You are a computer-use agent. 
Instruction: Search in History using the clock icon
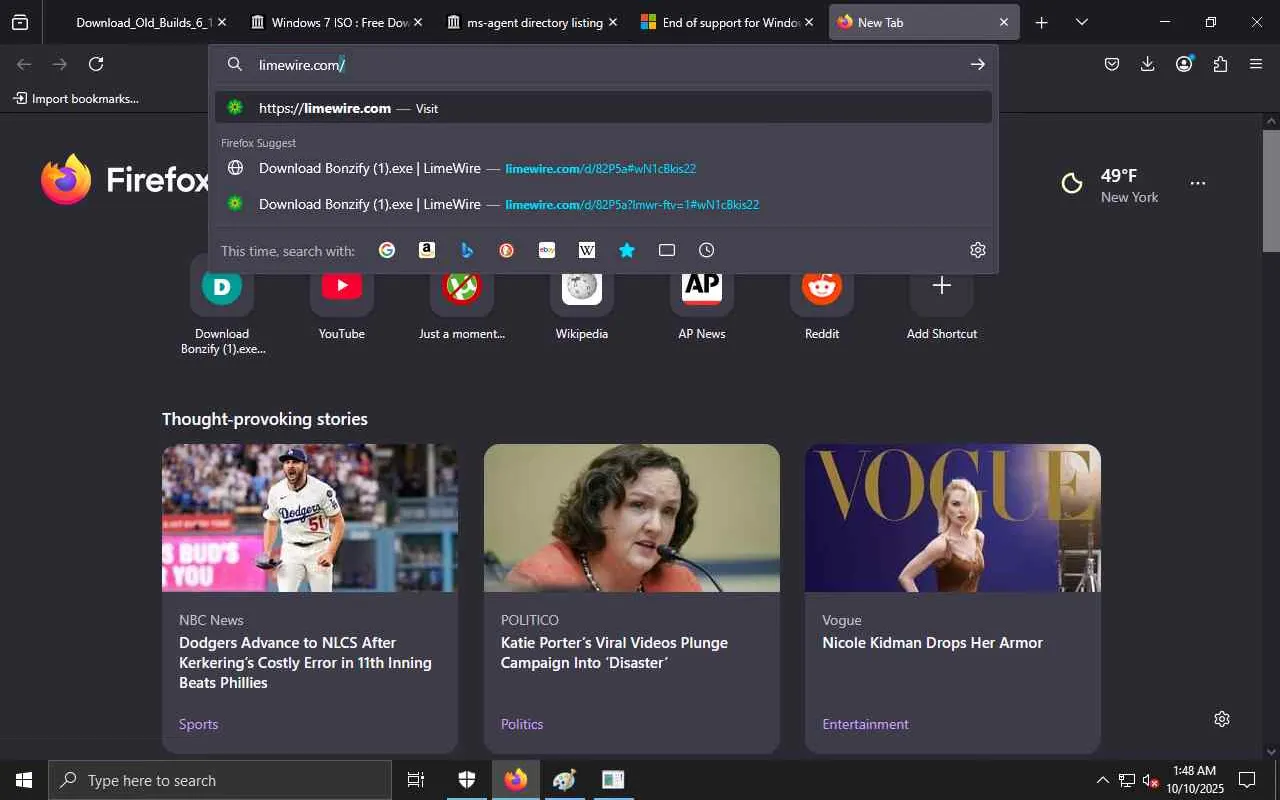pyautogui.click(x=707, y=250)
